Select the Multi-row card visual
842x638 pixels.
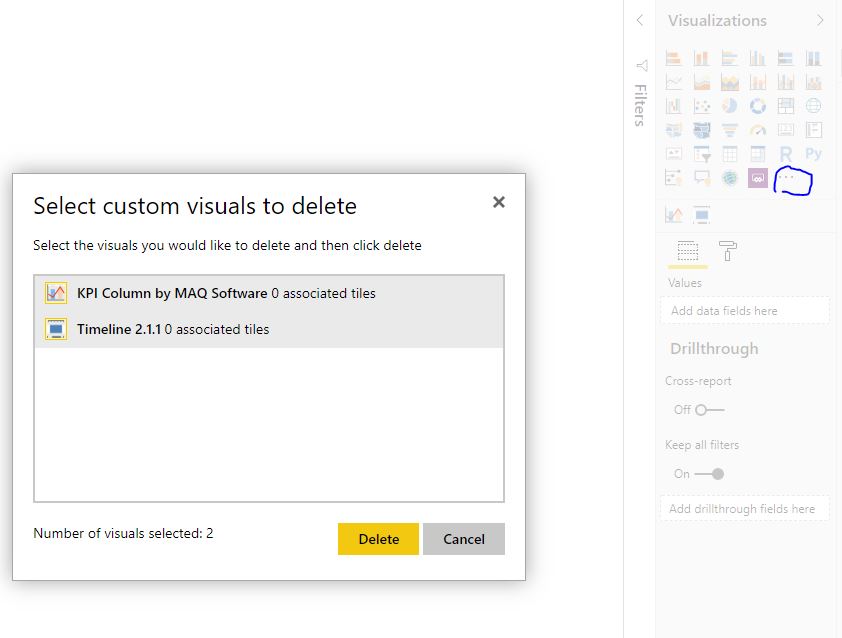click(813, 130)
